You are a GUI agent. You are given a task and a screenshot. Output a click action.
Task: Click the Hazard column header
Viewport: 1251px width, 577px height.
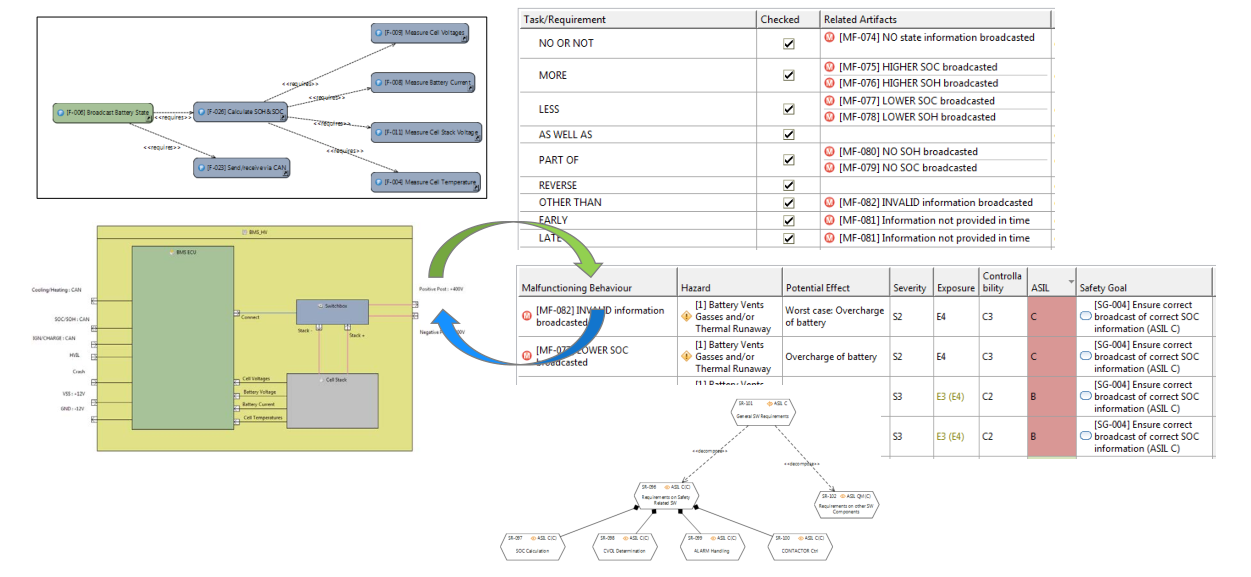point(729,282)
